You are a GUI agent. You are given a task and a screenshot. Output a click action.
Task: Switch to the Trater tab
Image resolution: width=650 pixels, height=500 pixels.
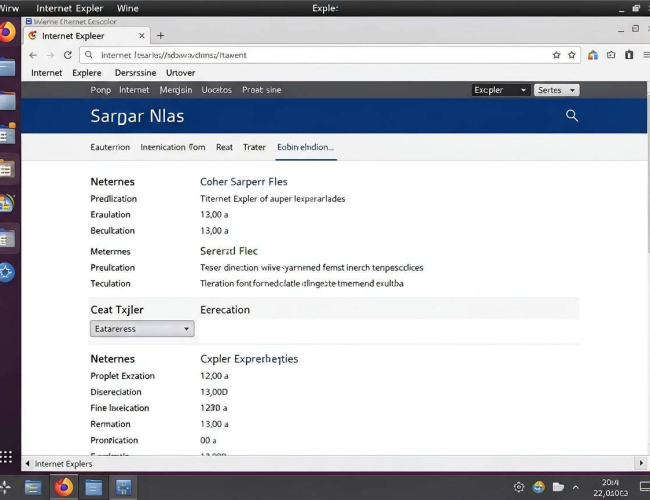pos(254,147)
